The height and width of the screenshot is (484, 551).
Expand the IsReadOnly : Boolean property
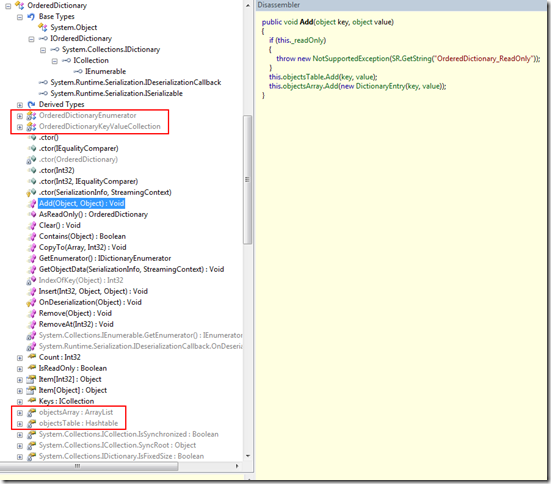20,369
